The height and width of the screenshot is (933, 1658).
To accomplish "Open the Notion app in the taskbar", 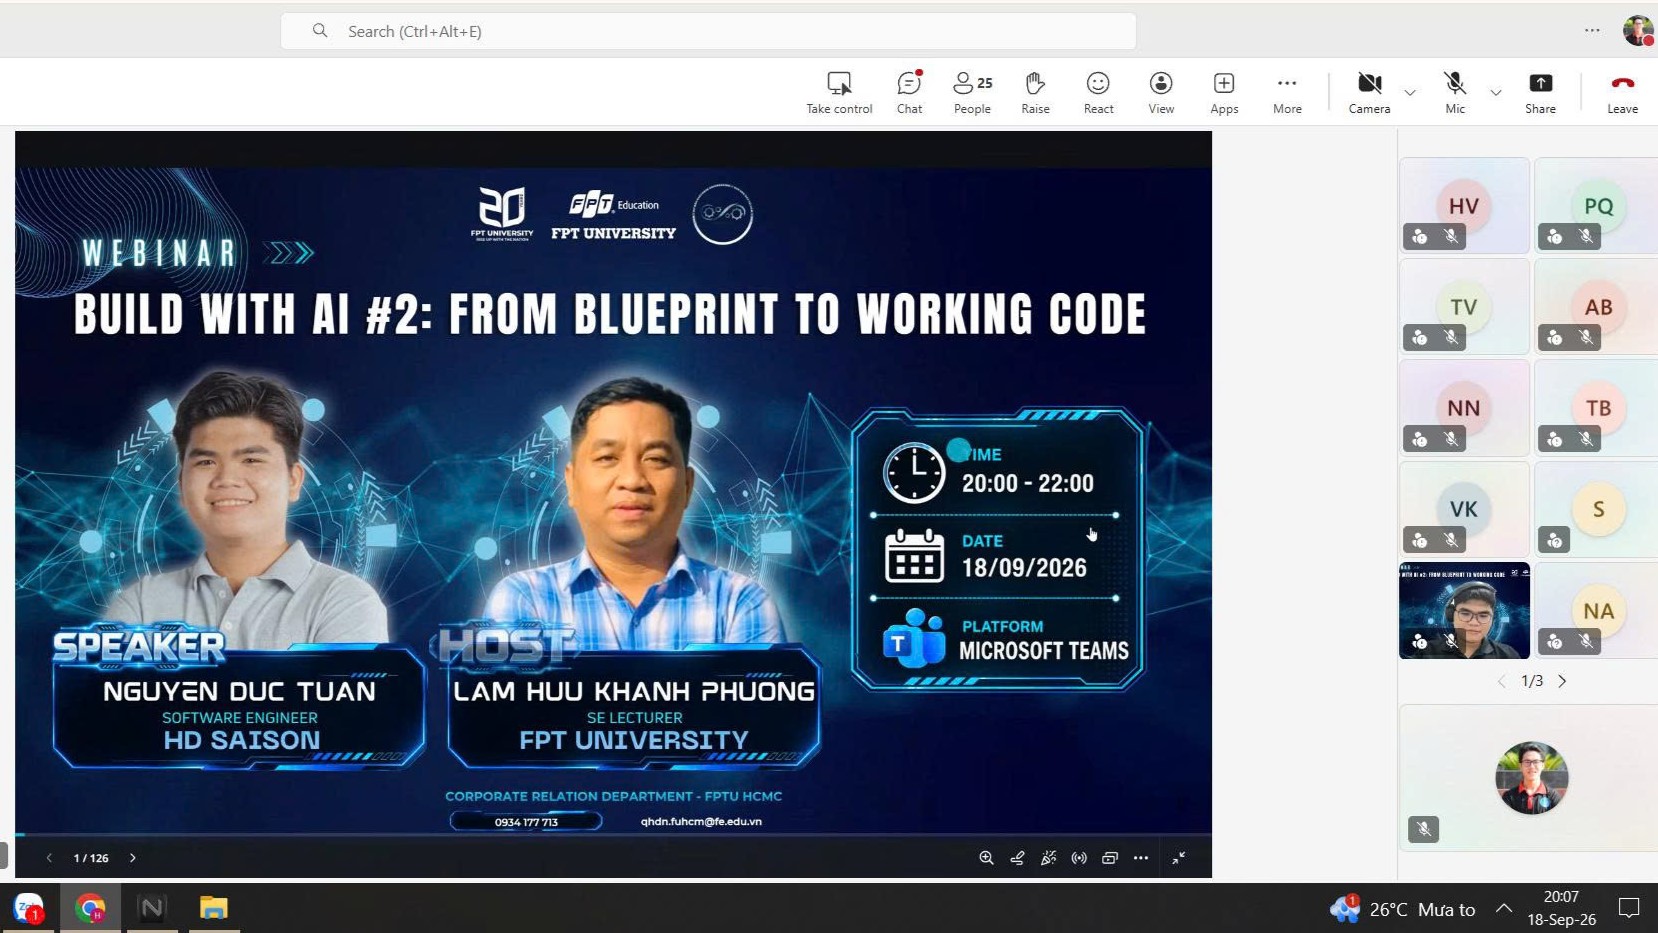I will point(152,908).
